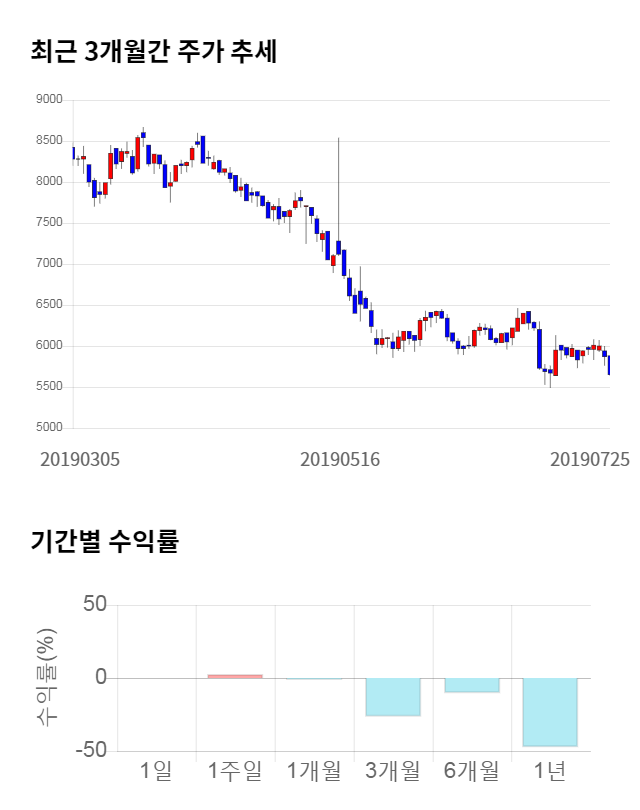The height and width of the screenshot is (810, 640).
Task: Select the 20190516 date label
Action: point(341,459)
